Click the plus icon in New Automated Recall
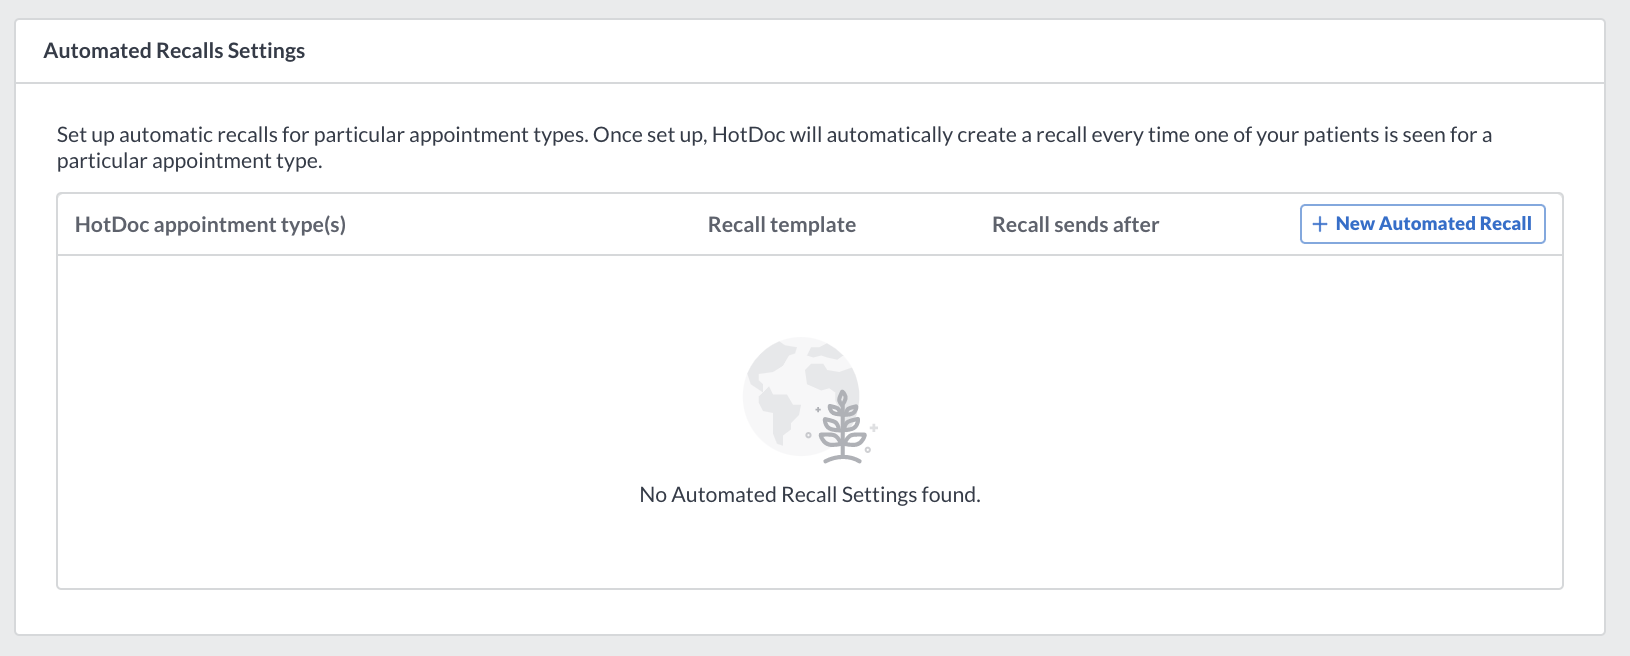Screen dimensions: 1630x656 point(1319,224)
